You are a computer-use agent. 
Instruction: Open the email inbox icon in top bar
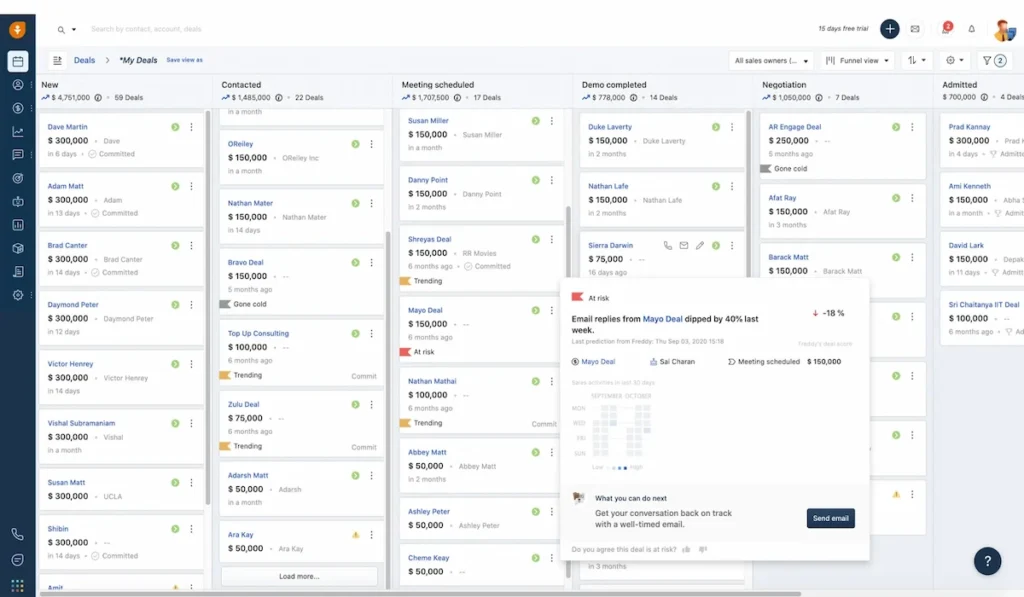pos(914,29)
